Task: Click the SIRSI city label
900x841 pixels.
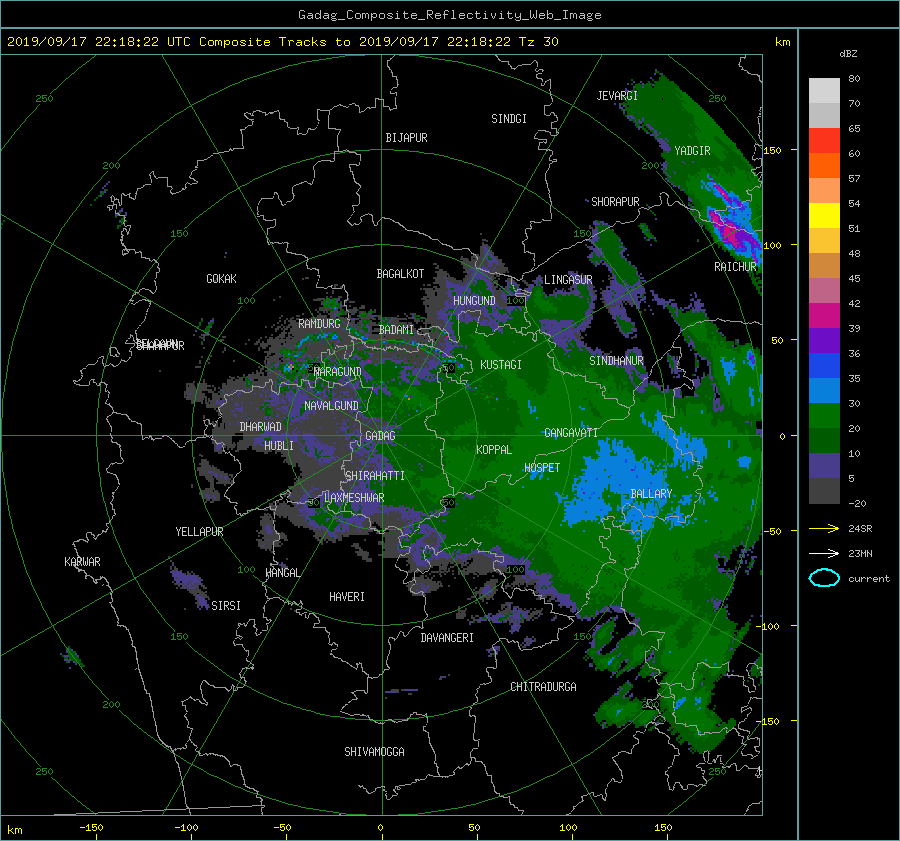Action: 226,606
